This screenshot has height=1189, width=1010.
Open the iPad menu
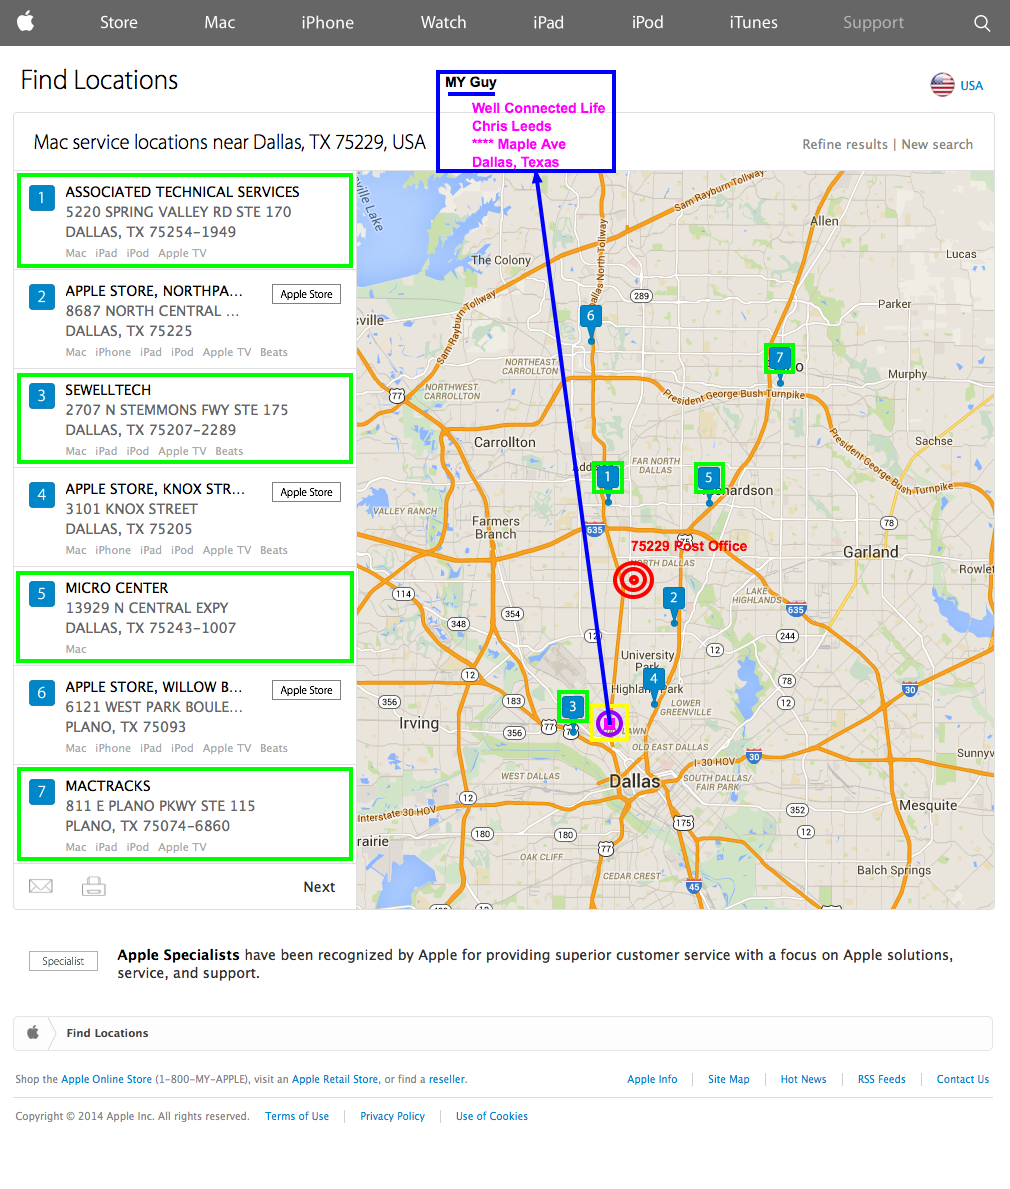coord(548,23)
